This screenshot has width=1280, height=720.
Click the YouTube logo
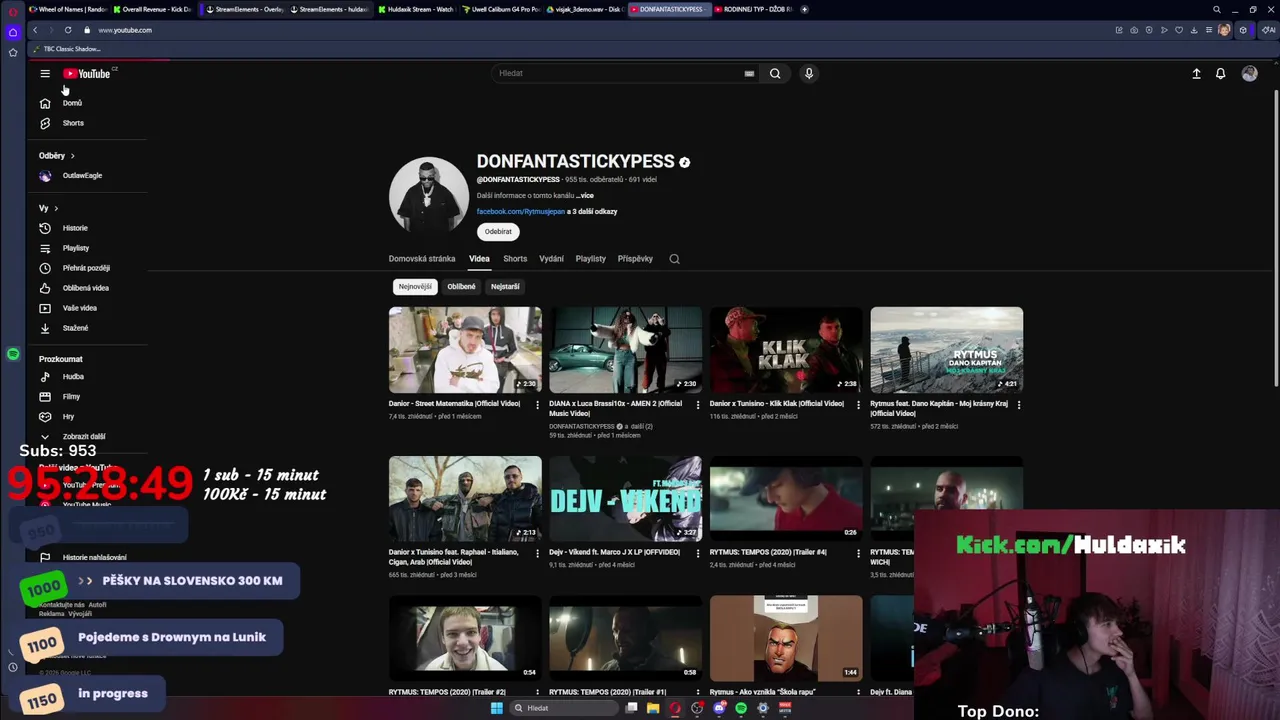coord(88,73)
